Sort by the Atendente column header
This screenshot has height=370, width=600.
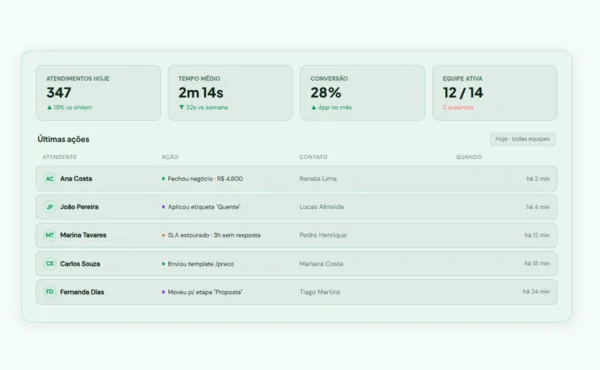point(60,157)
